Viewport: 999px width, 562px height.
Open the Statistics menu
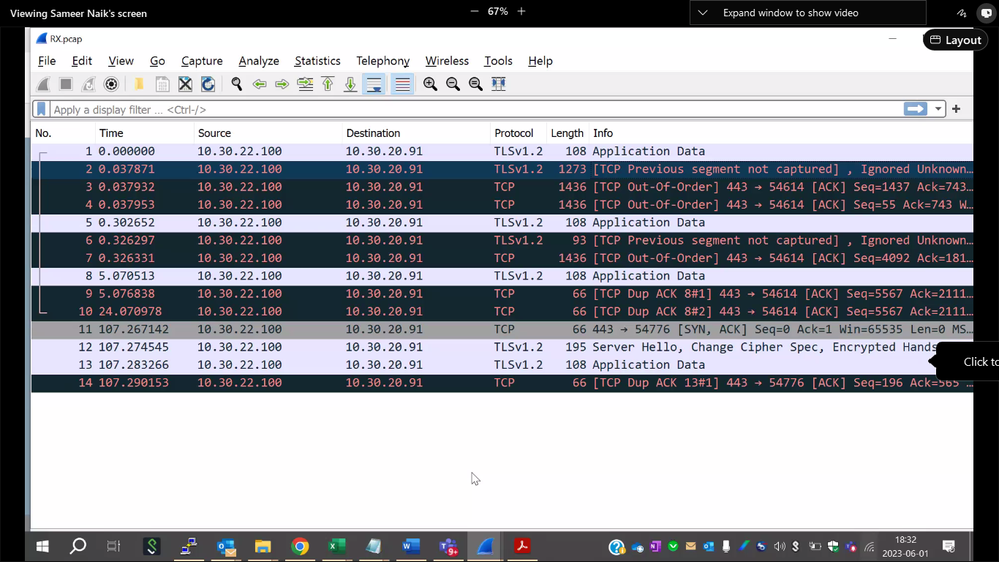317,61
